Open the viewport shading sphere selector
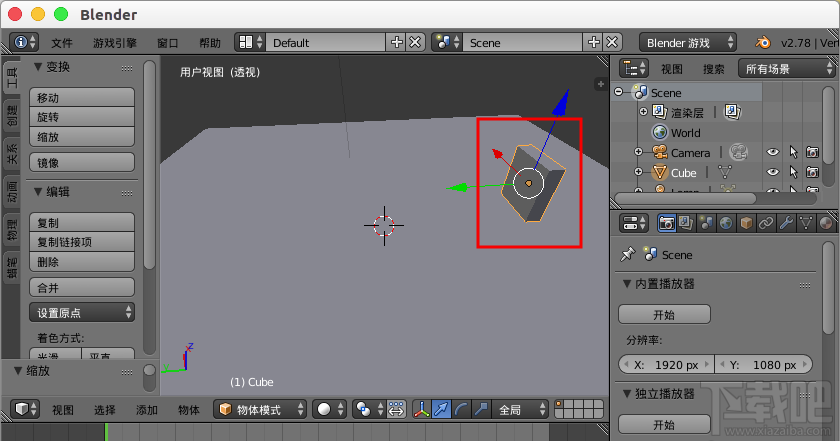The width and height of the screenshot is (840, 441). tap(329, 409)
